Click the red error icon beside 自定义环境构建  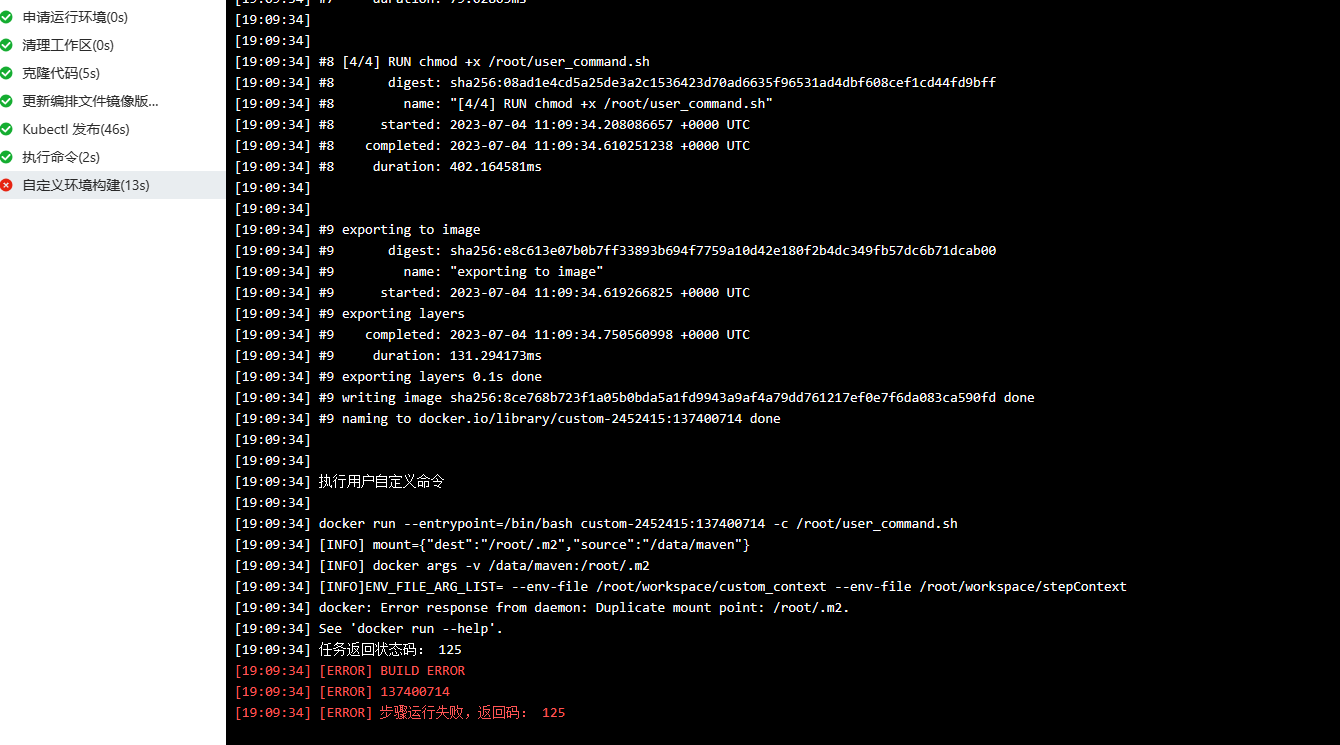7,185
